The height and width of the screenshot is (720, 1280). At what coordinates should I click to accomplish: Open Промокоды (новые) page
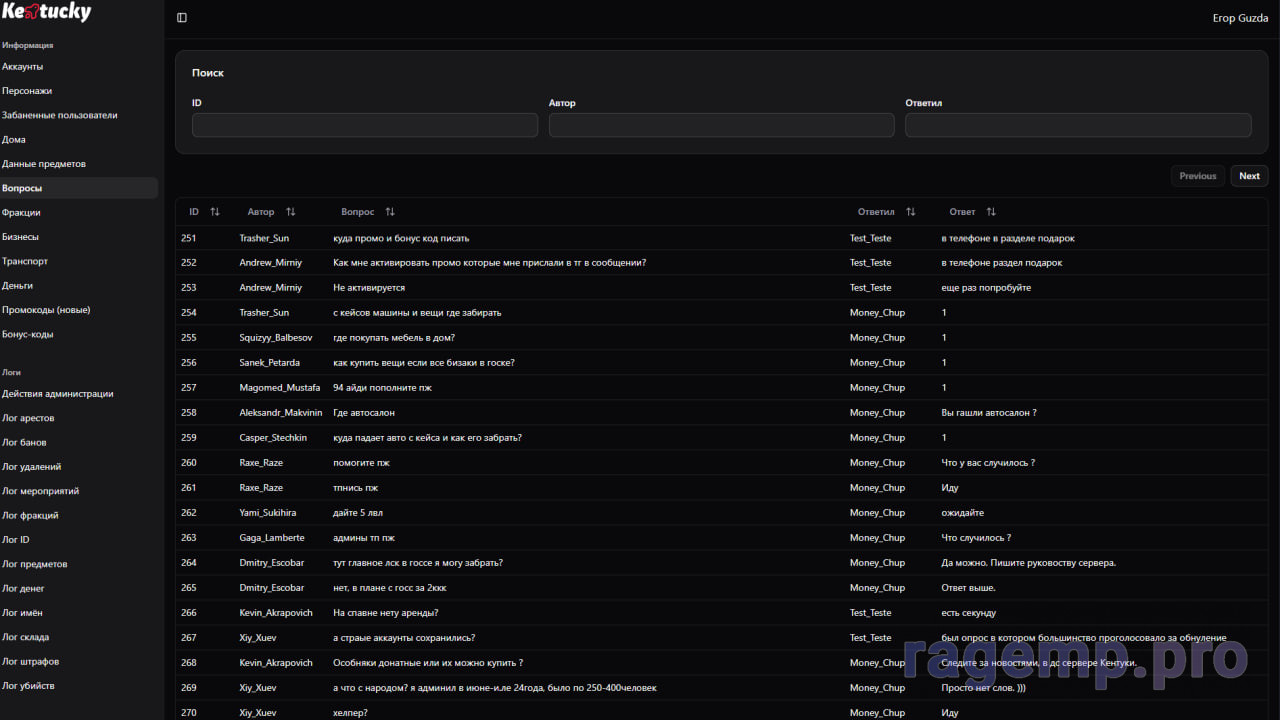coord(46,310)
